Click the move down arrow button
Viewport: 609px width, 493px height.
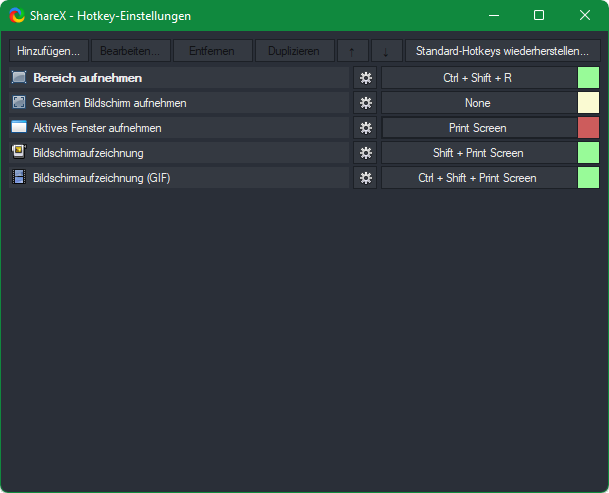pyautogui.click(x=386, y=51)
